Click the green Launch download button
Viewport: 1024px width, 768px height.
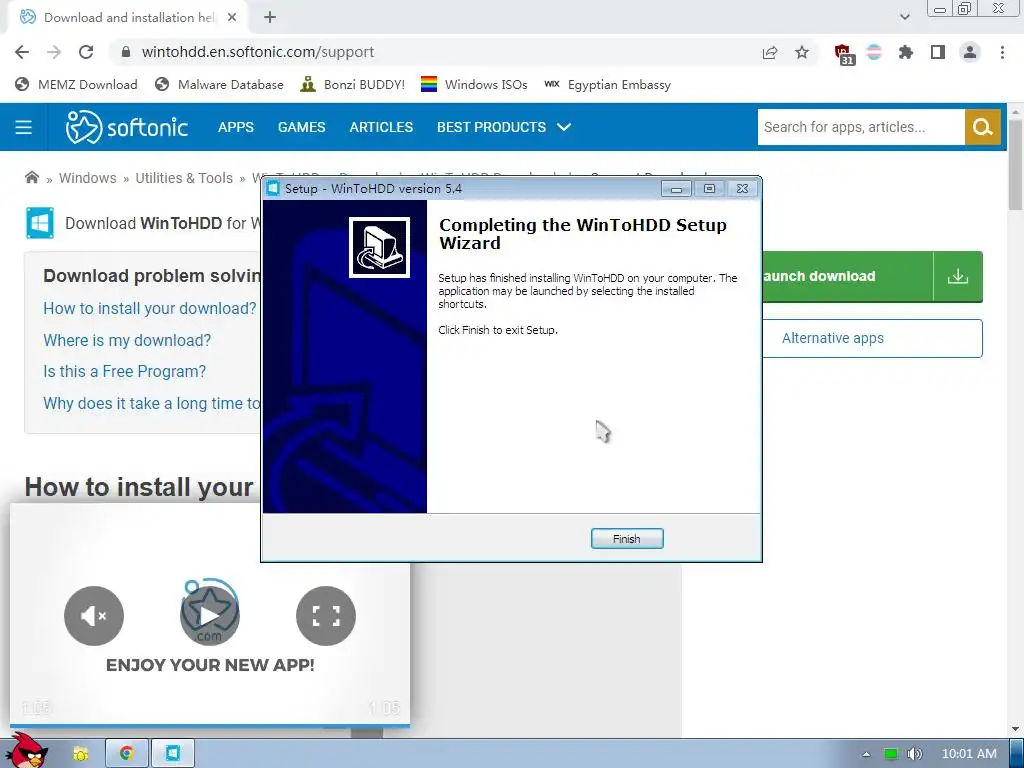[x=848, y=276]
